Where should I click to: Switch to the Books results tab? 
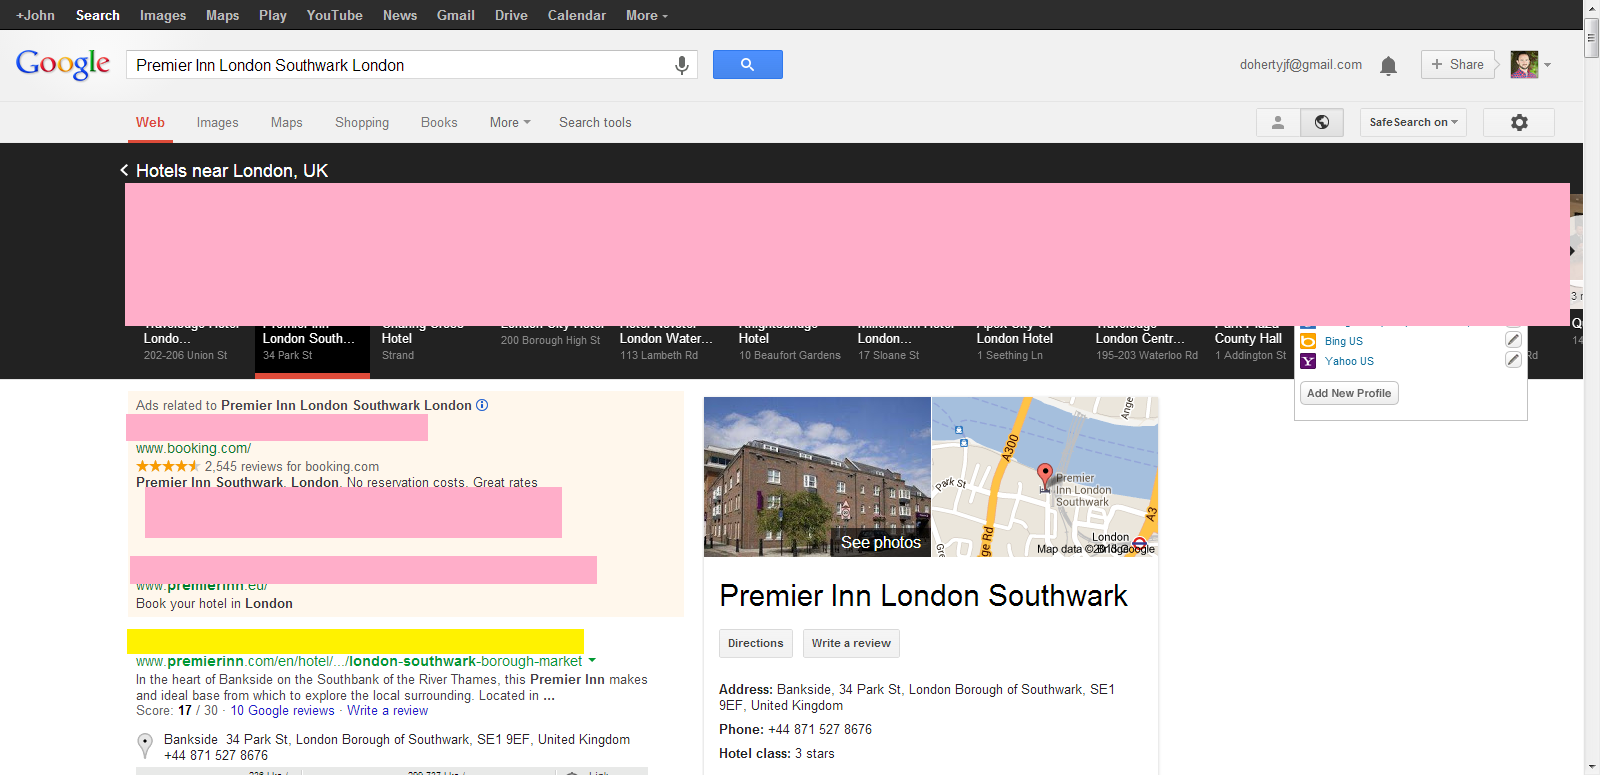pos(439,122)
